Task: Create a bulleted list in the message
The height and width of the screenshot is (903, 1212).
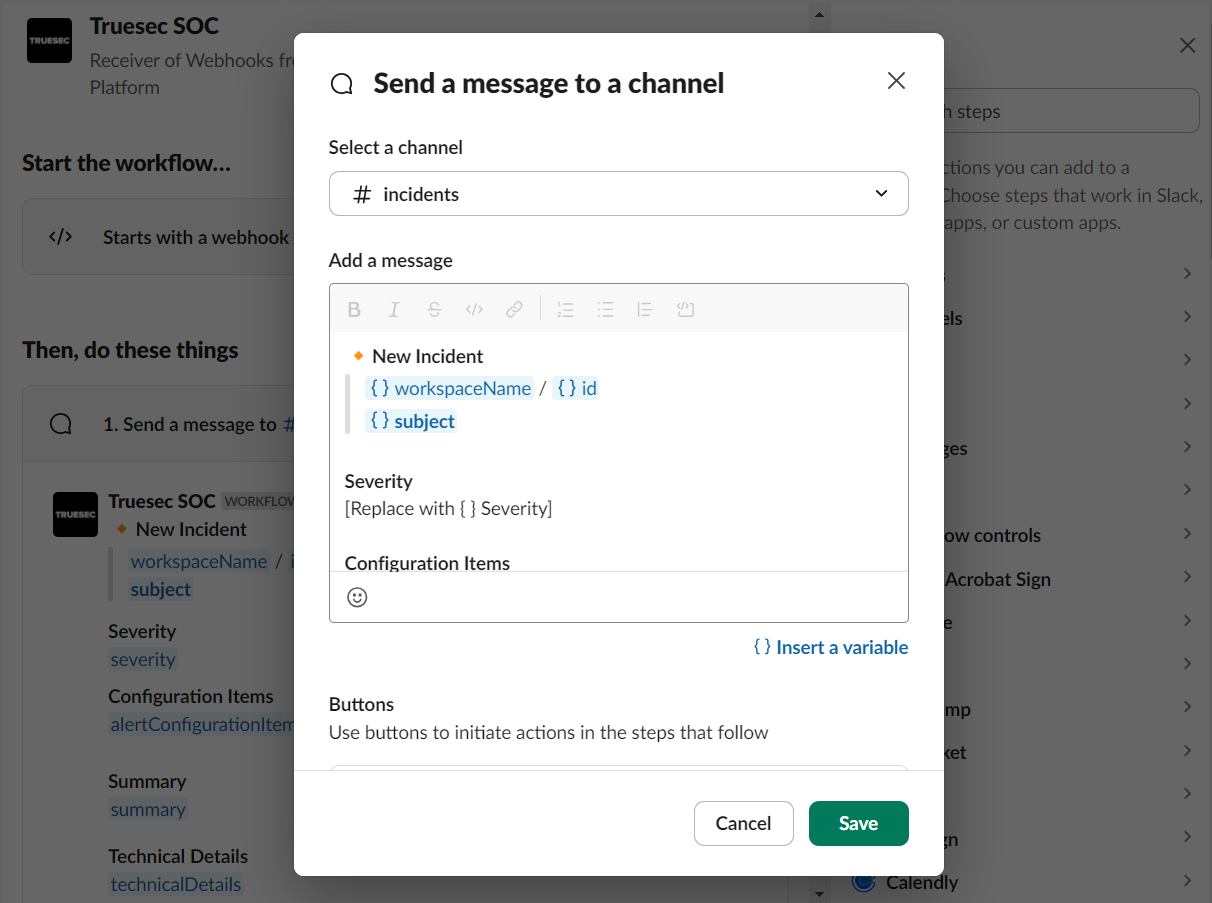Action: click(x=605, y=309)
